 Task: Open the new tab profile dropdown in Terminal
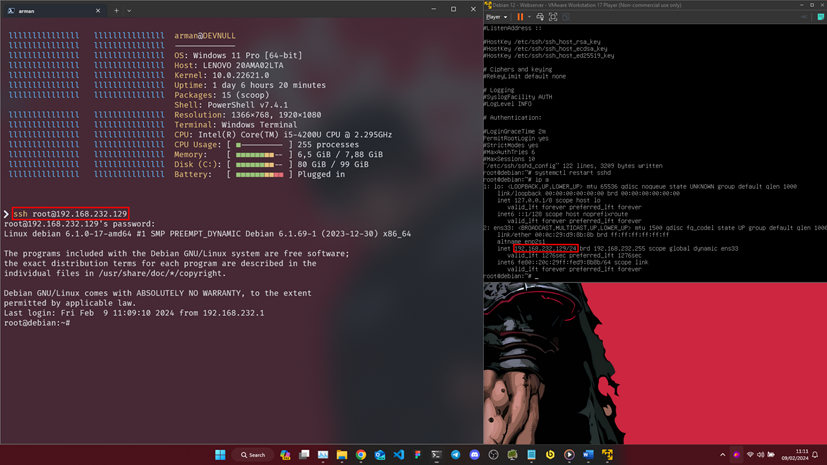coord(129,10)
